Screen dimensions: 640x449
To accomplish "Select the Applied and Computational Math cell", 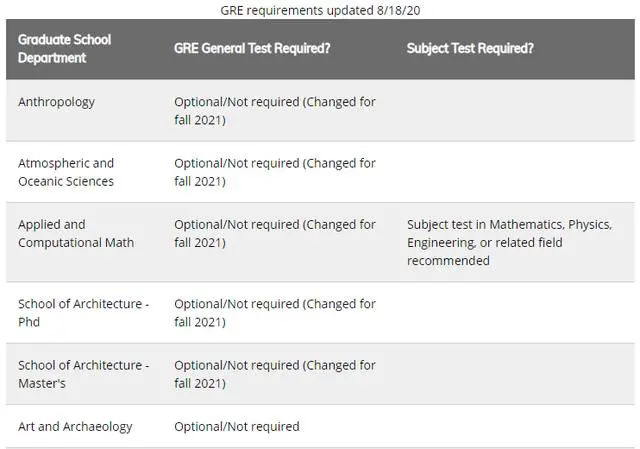I will click(x=76, y=233).
